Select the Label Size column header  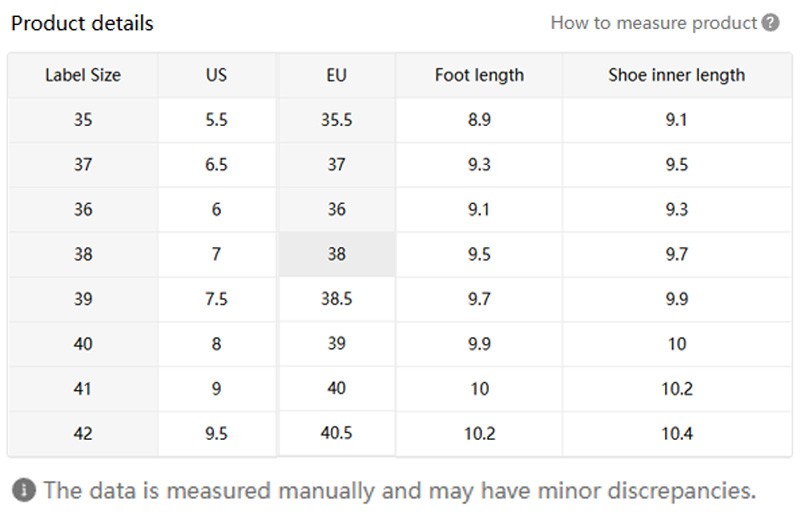coord(82,75)
